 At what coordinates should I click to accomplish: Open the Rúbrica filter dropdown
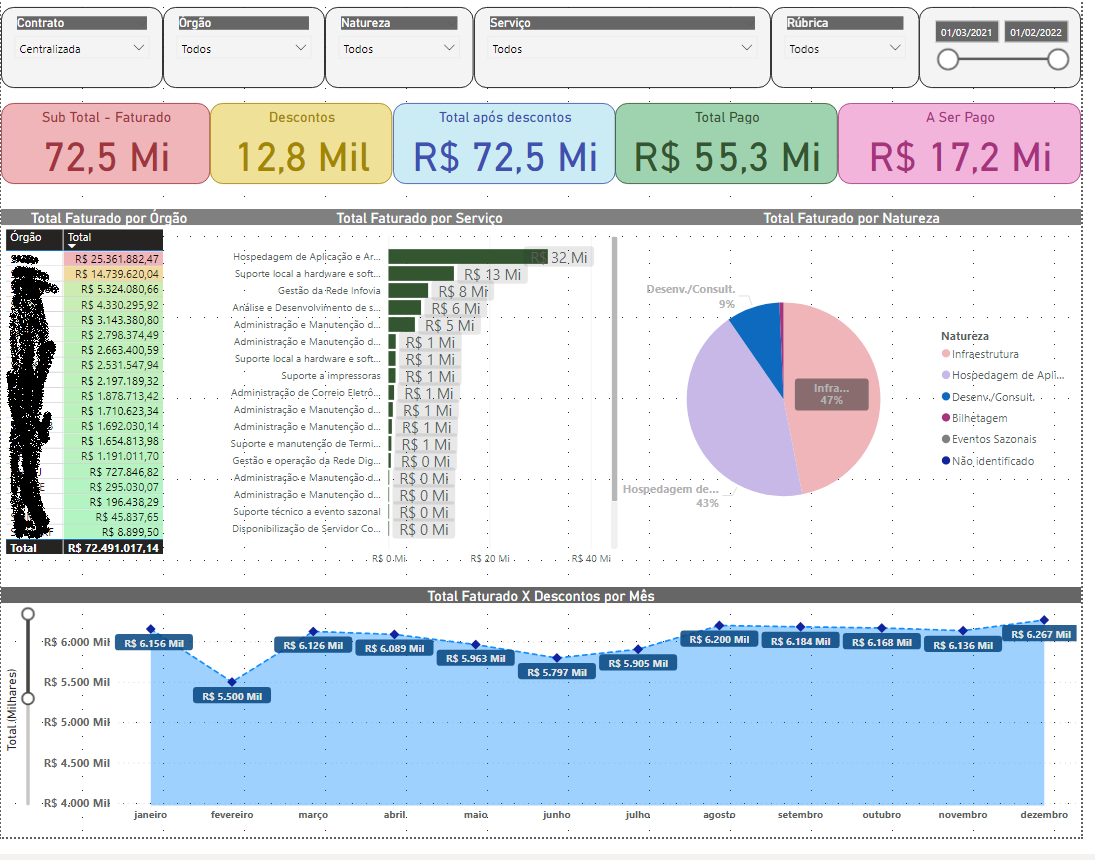[x=844, y=49]
